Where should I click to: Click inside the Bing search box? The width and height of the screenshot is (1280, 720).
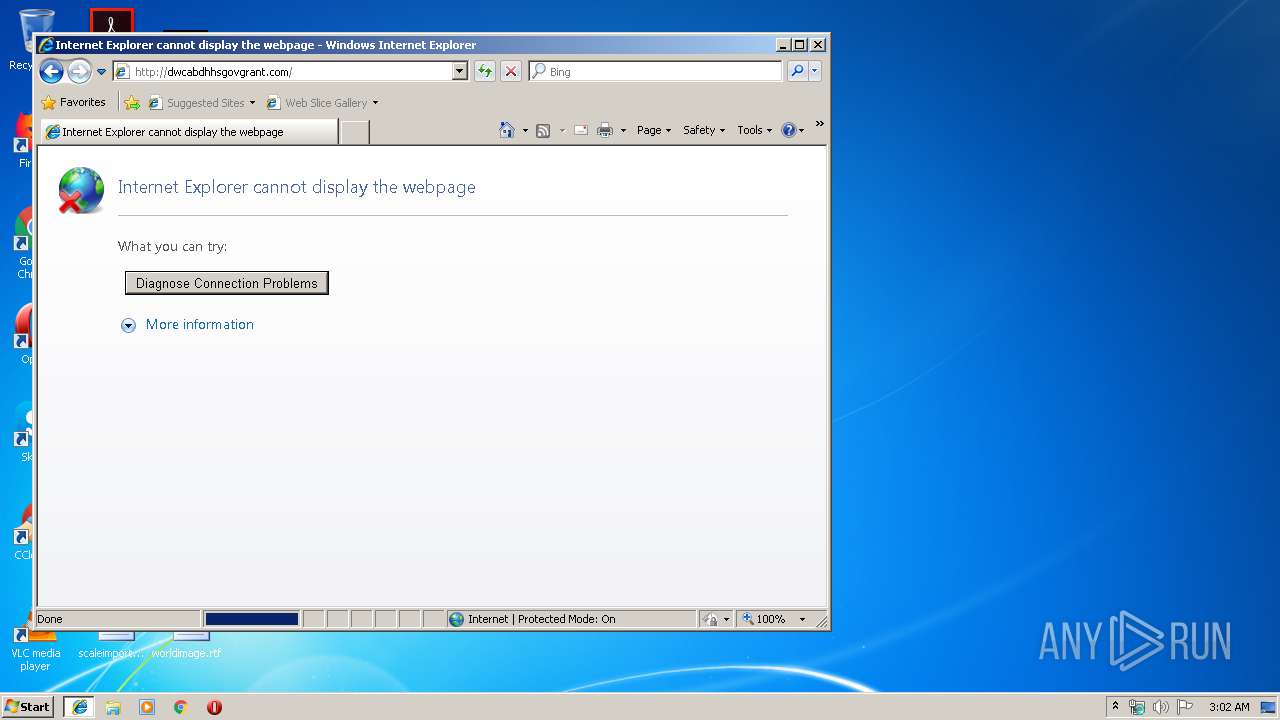click(655, 71)
